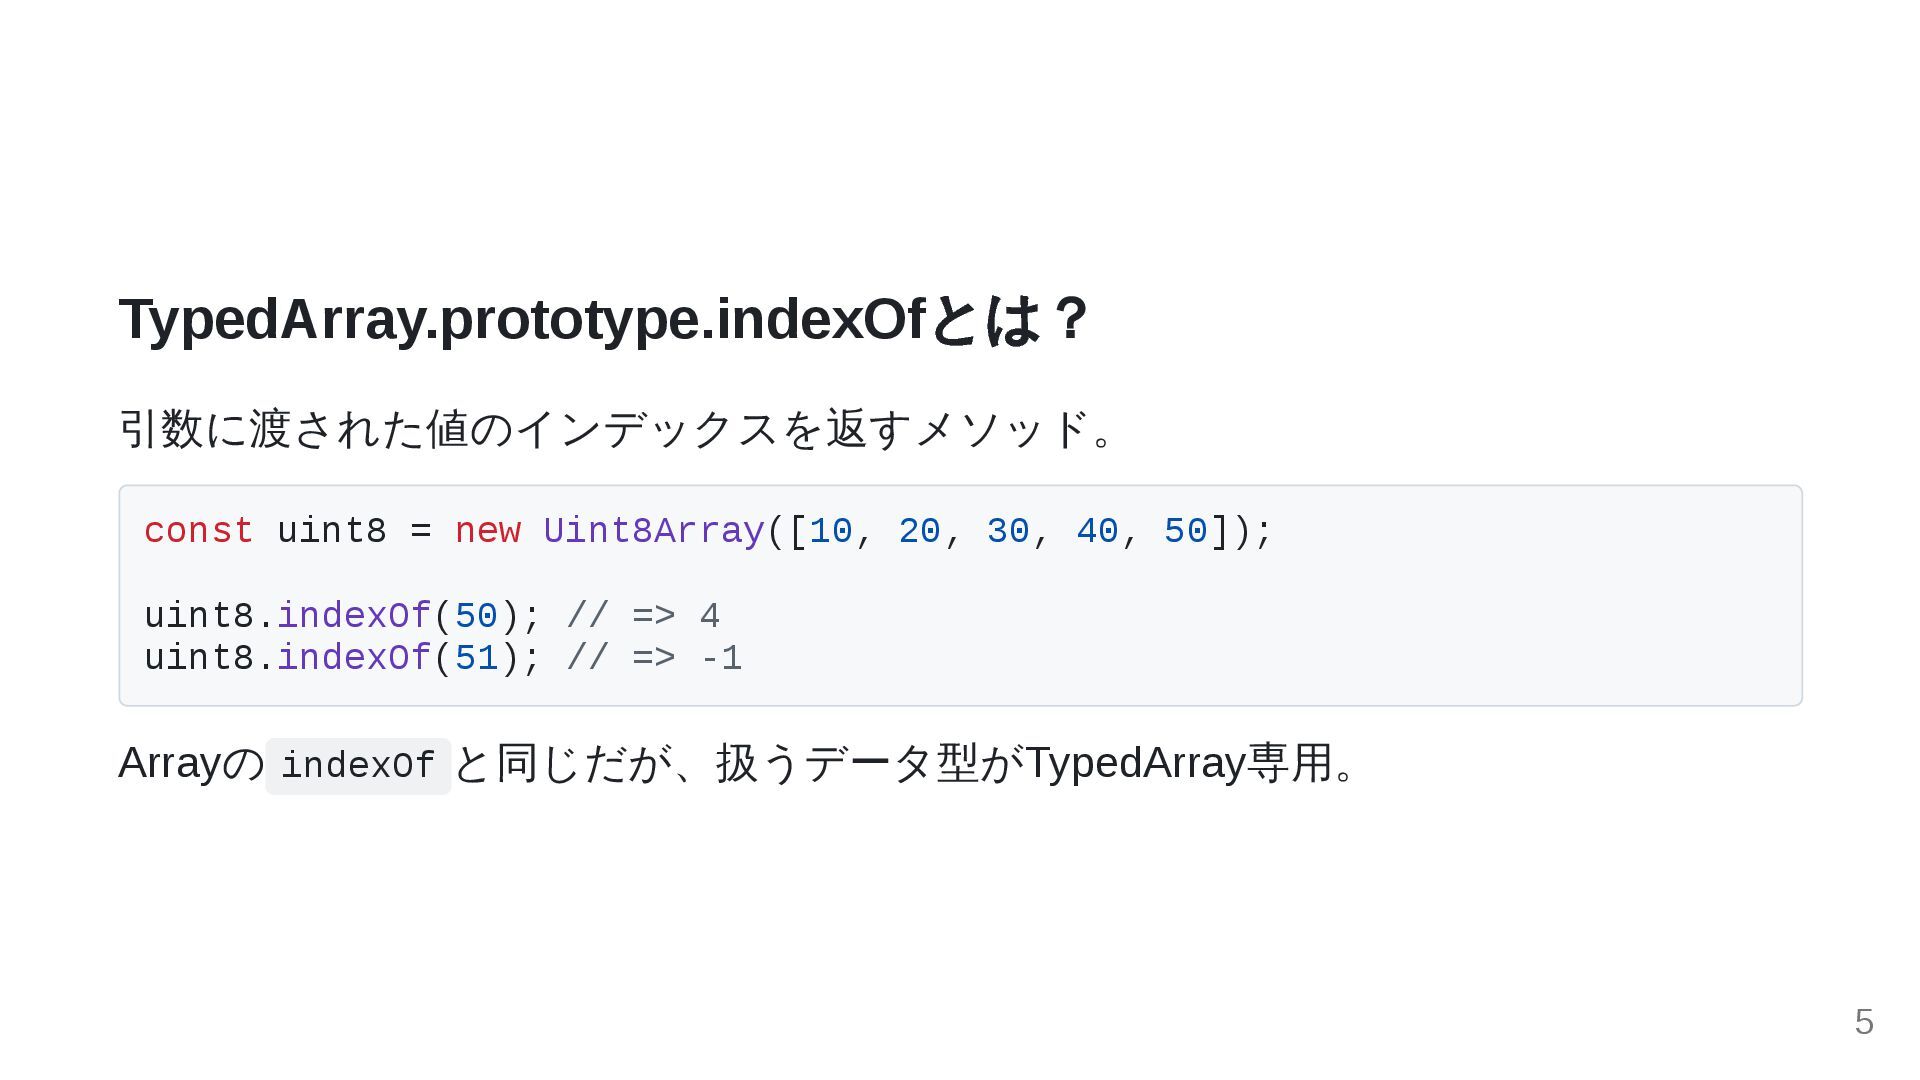
Task: Click the red "const" keyword in code
Action: [x=198, y=531]
